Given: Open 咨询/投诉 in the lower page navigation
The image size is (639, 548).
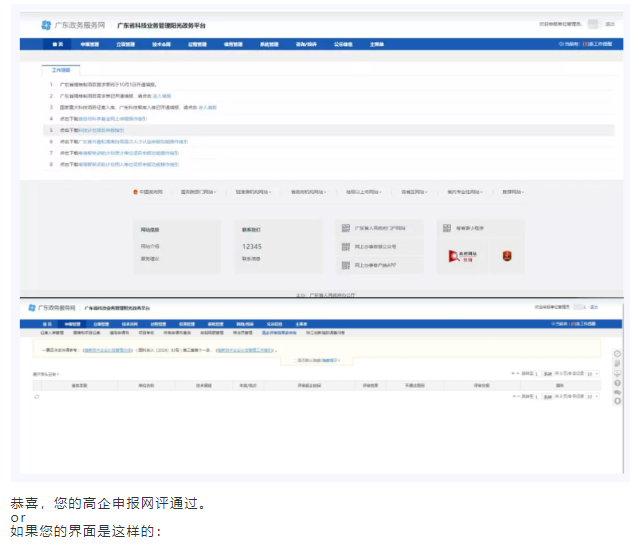Looking at the screenshot, I should pyautogui.click(x=245, y=324).
